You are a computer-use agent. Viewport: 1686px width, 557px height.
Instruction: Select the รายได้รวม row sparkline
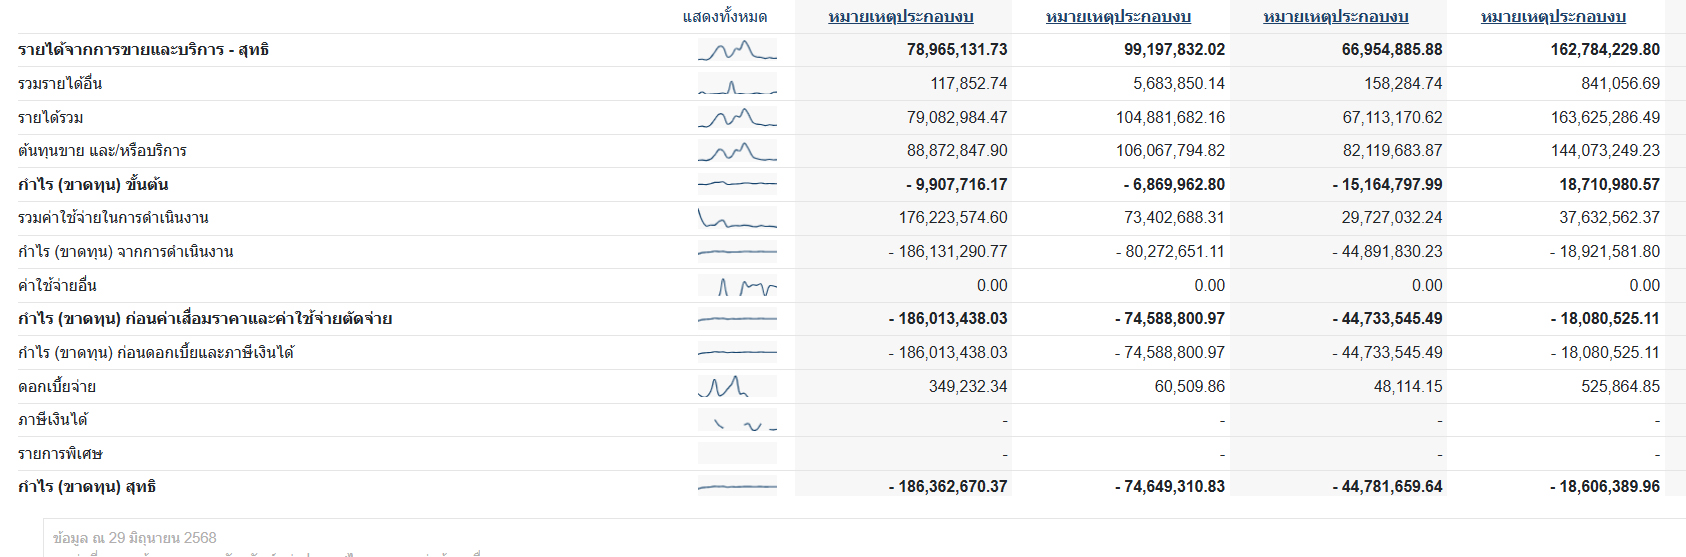point(737,118)
